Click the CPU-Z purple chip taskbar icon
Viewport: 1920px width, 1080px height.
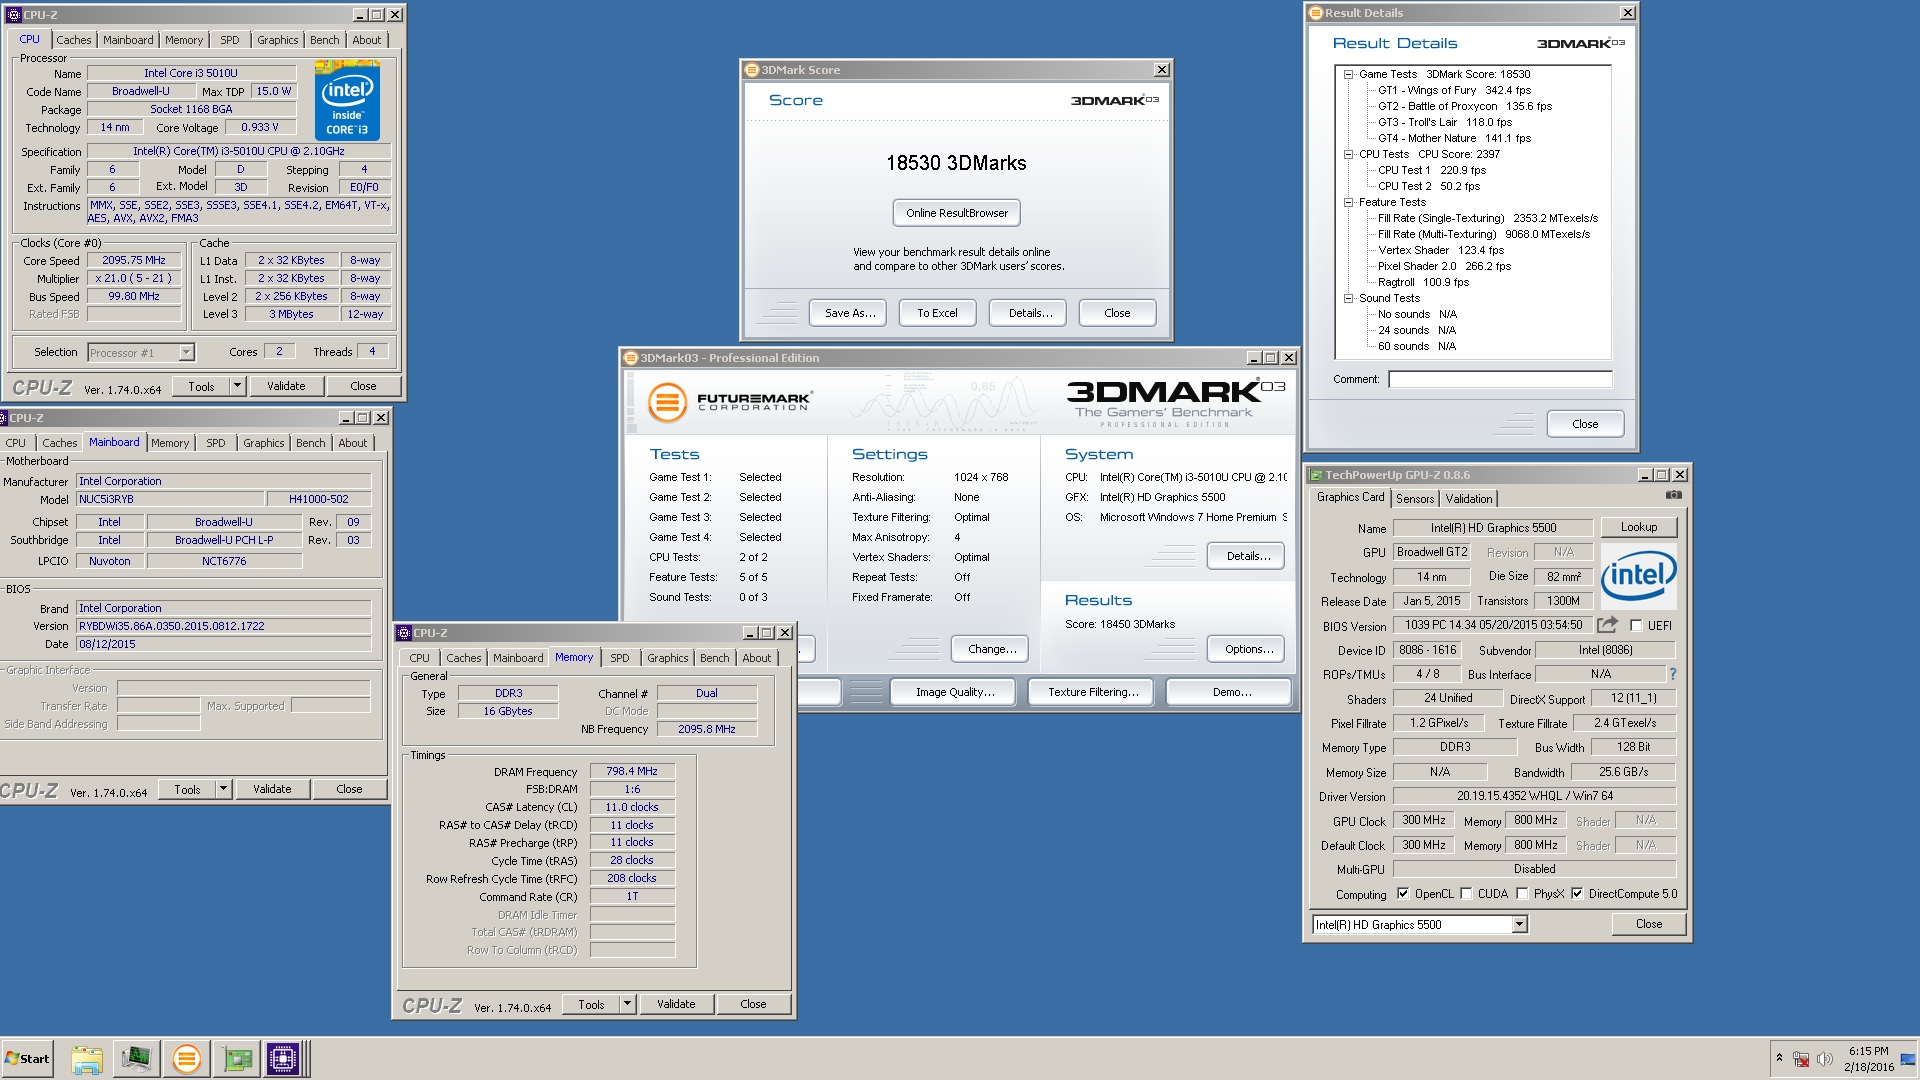pos(283,1059)
